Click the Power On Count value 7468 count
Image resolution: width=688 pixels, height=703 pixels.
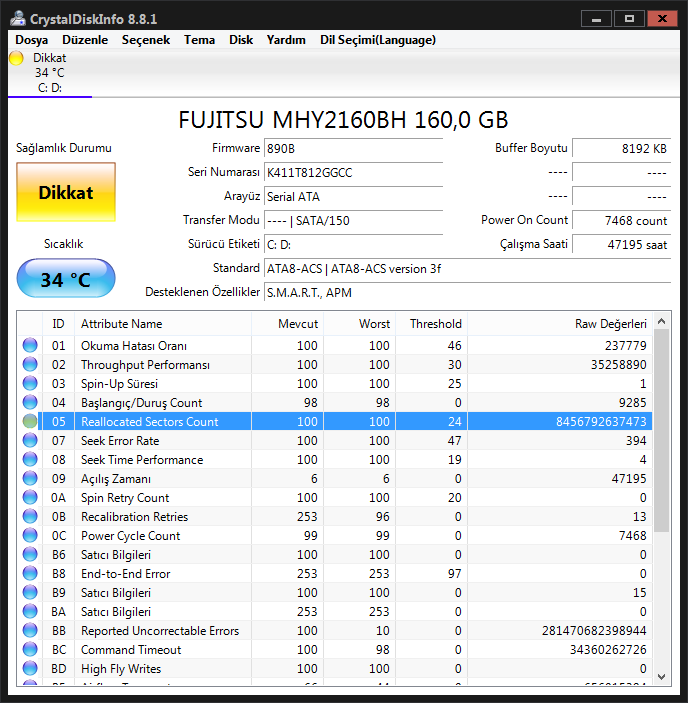(x=621, y=221)
